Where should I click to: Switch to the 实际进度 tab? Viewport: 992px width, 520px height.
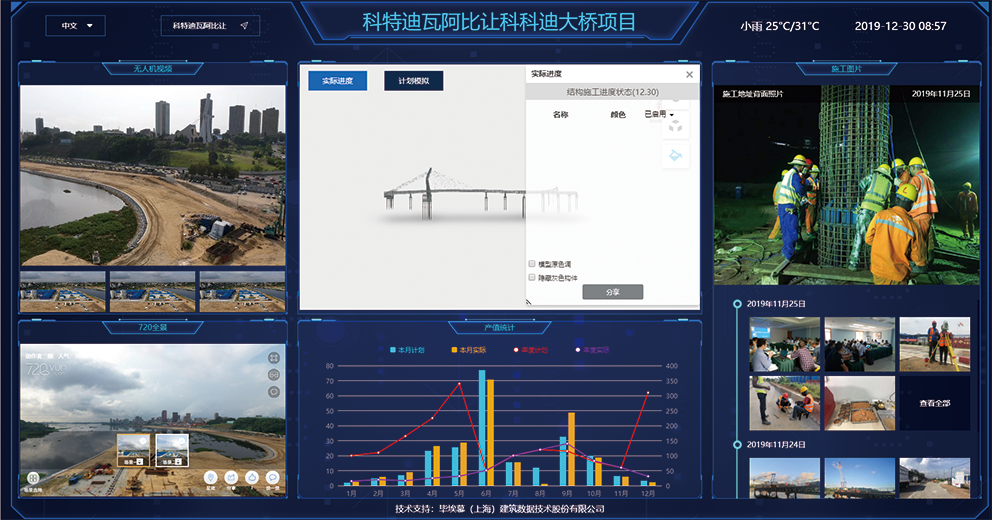(337, 81)
